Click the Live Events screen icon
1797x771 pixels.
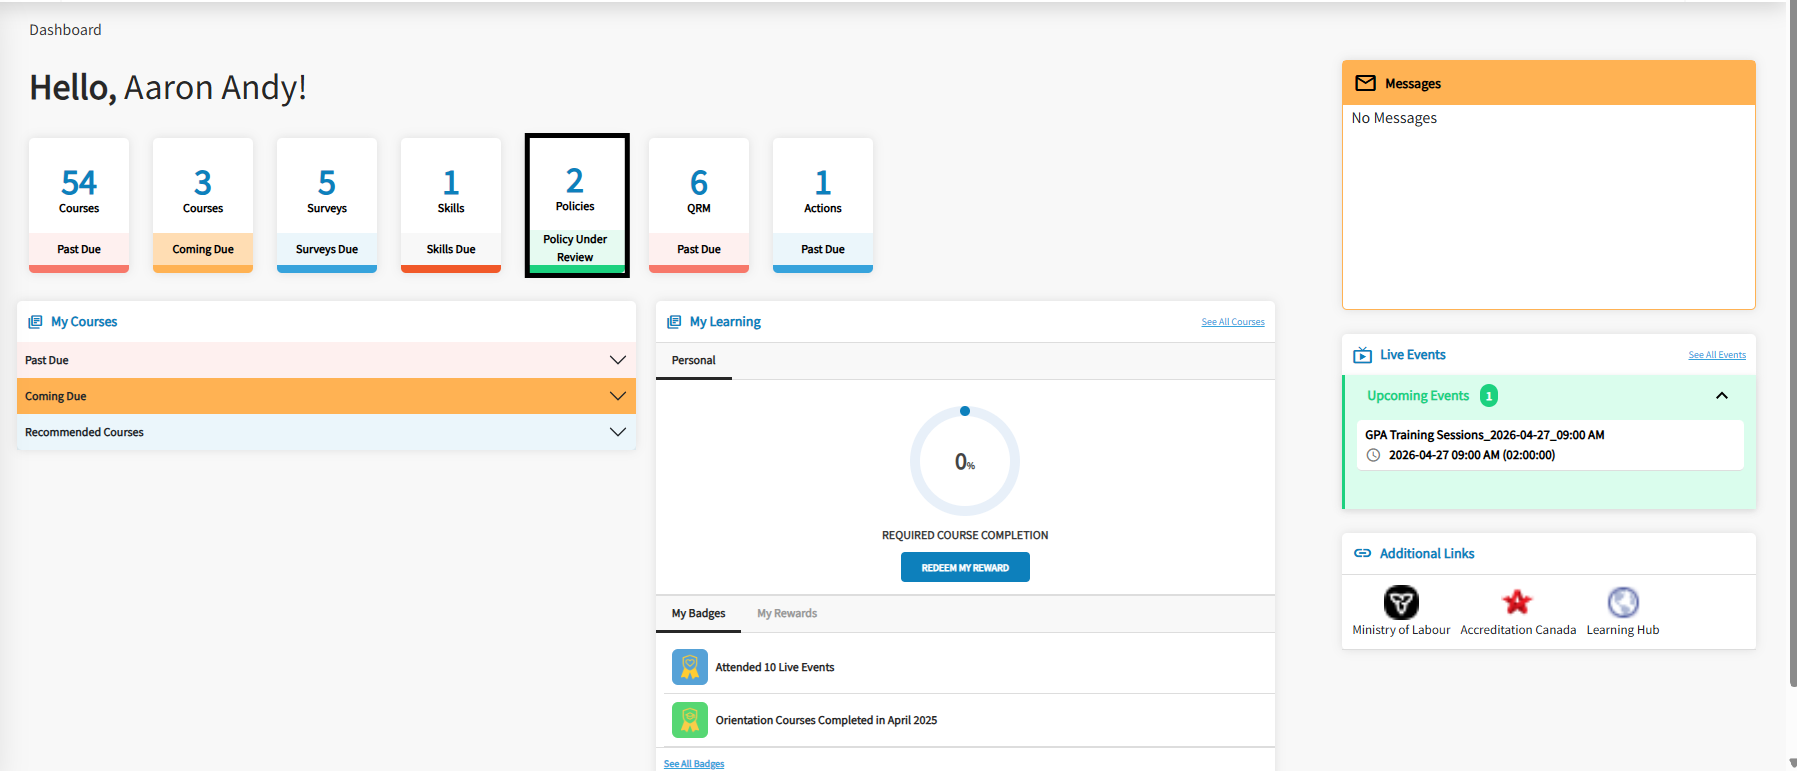pos(1363,355)
